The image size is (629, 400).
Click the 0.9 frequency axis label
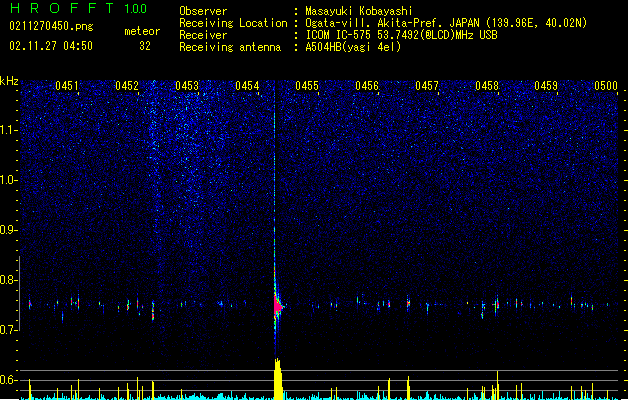[x=9, y=230]
